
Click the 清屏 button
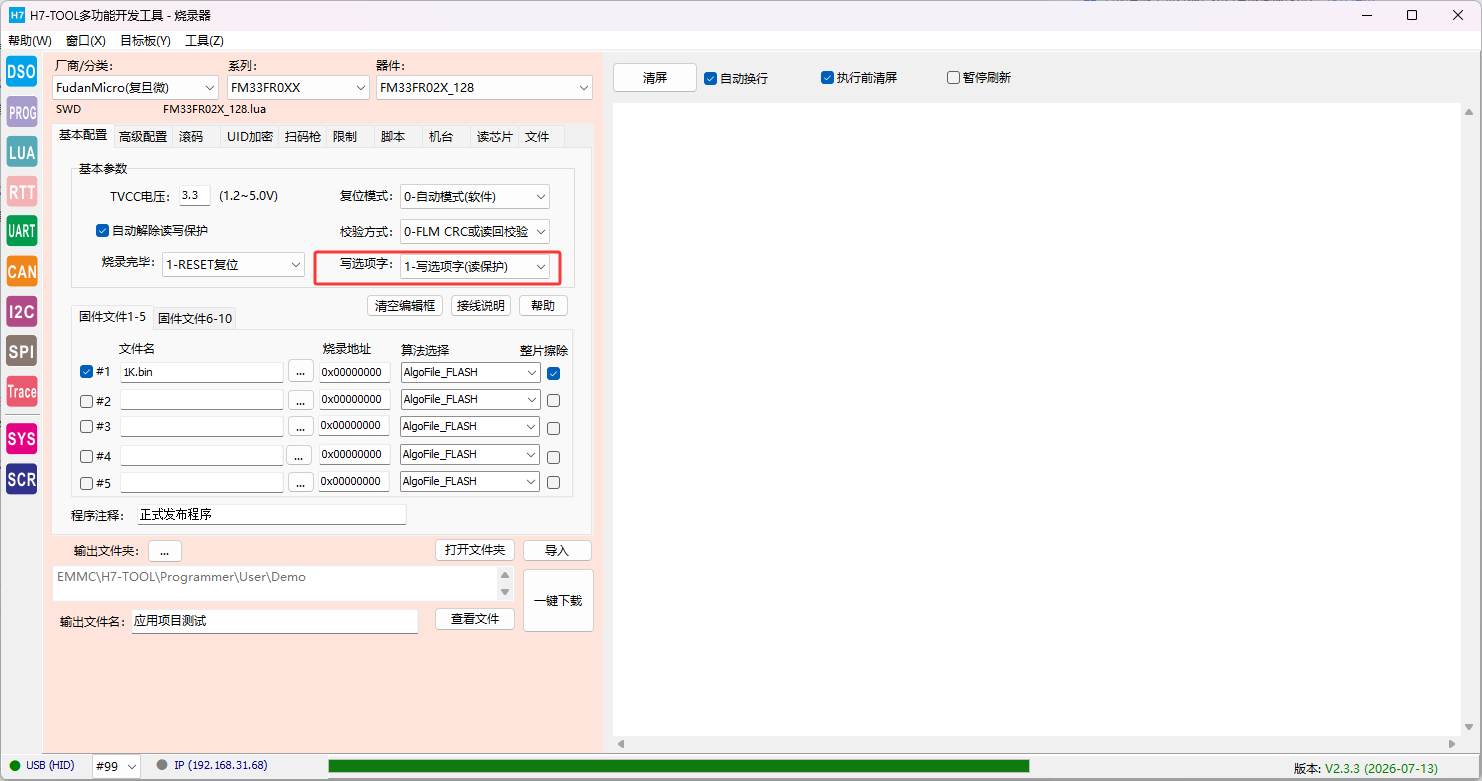[x=655, y=78]
